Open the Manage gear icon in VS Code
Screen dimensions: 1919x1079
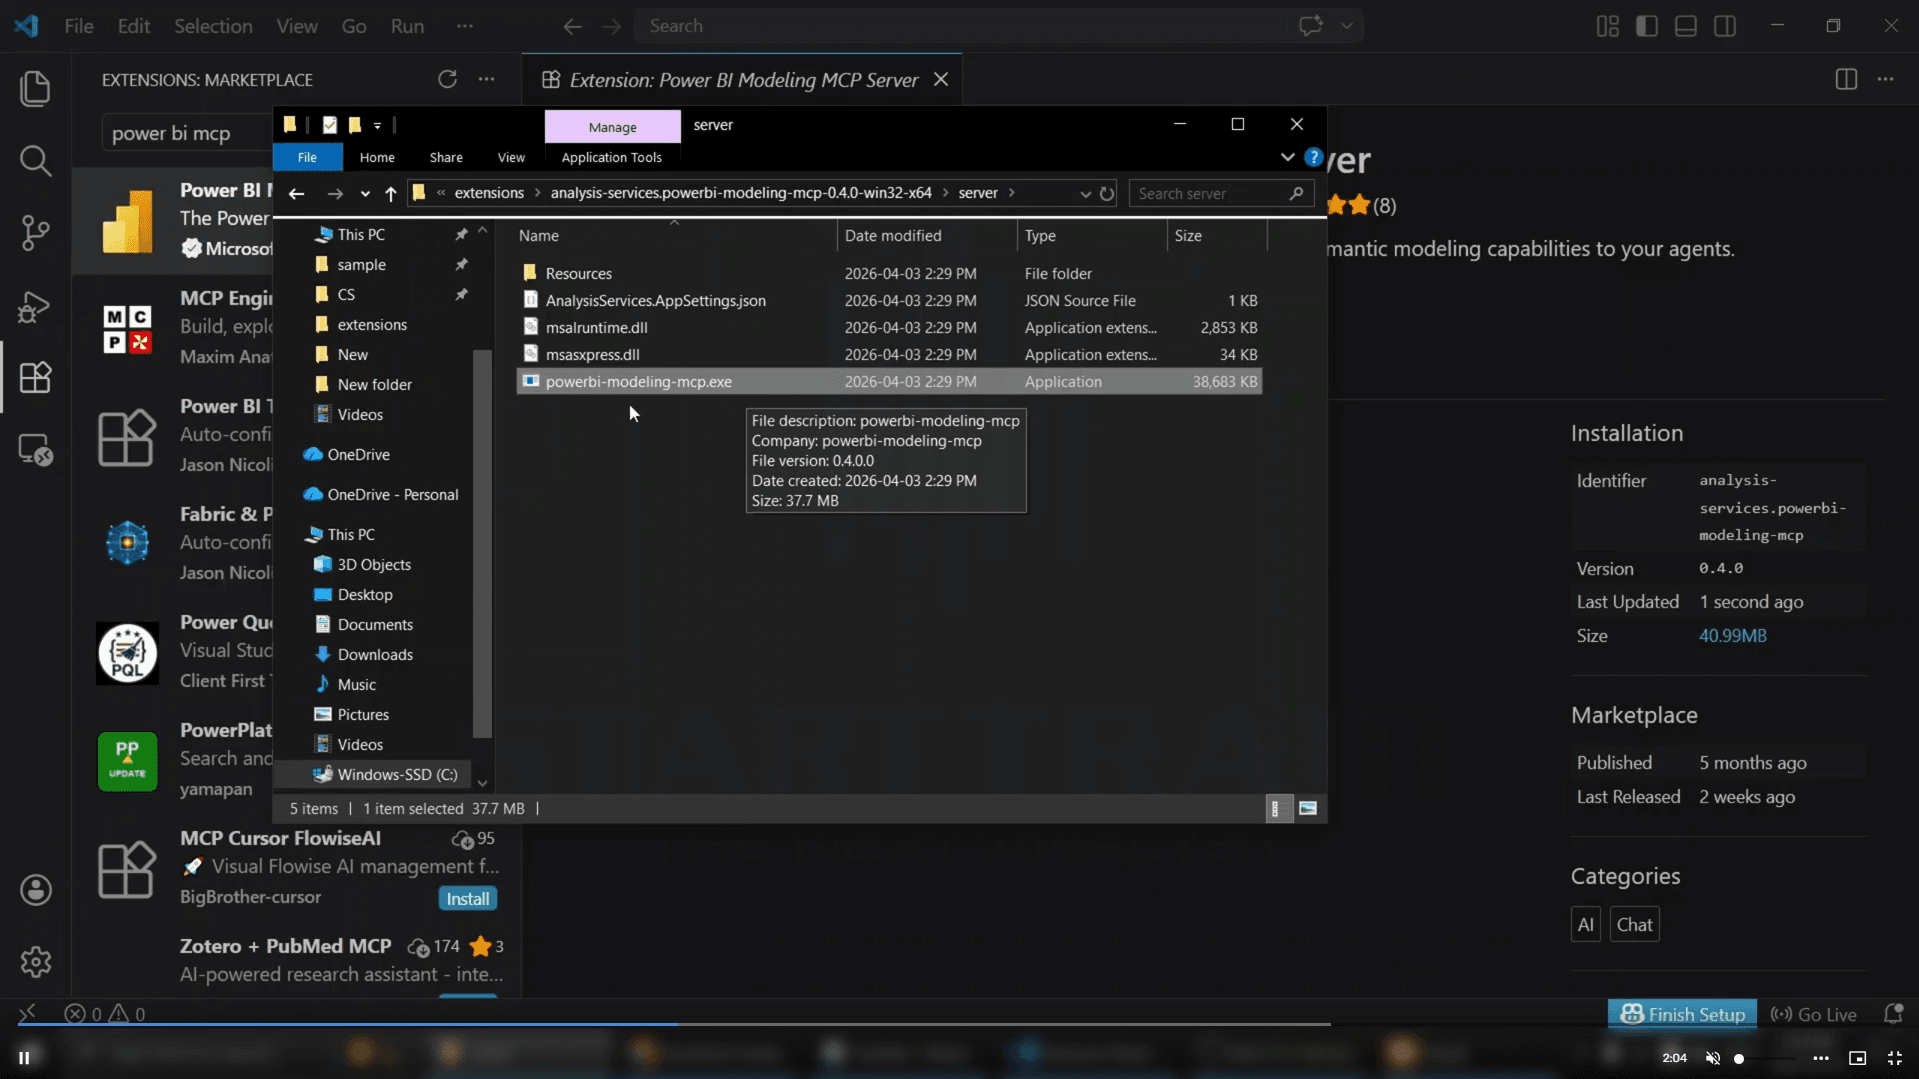point(35,961)
